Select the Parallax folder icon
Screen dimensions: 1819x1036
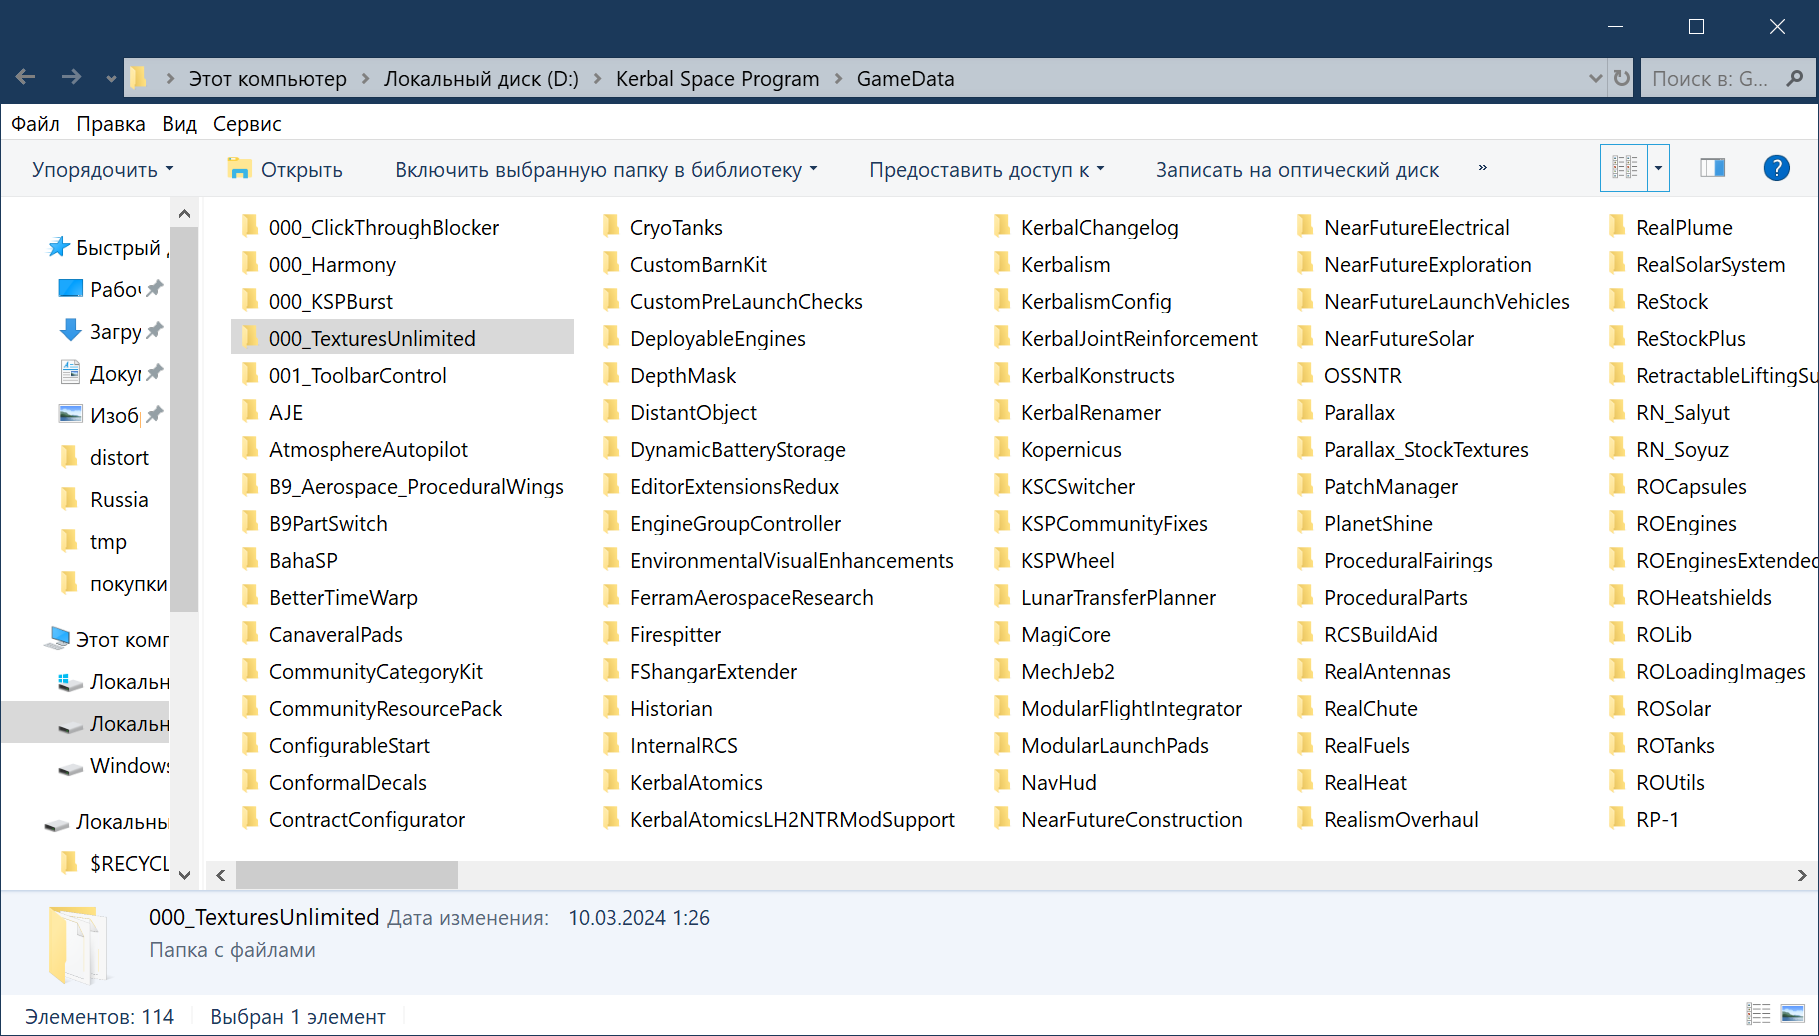1305,411
